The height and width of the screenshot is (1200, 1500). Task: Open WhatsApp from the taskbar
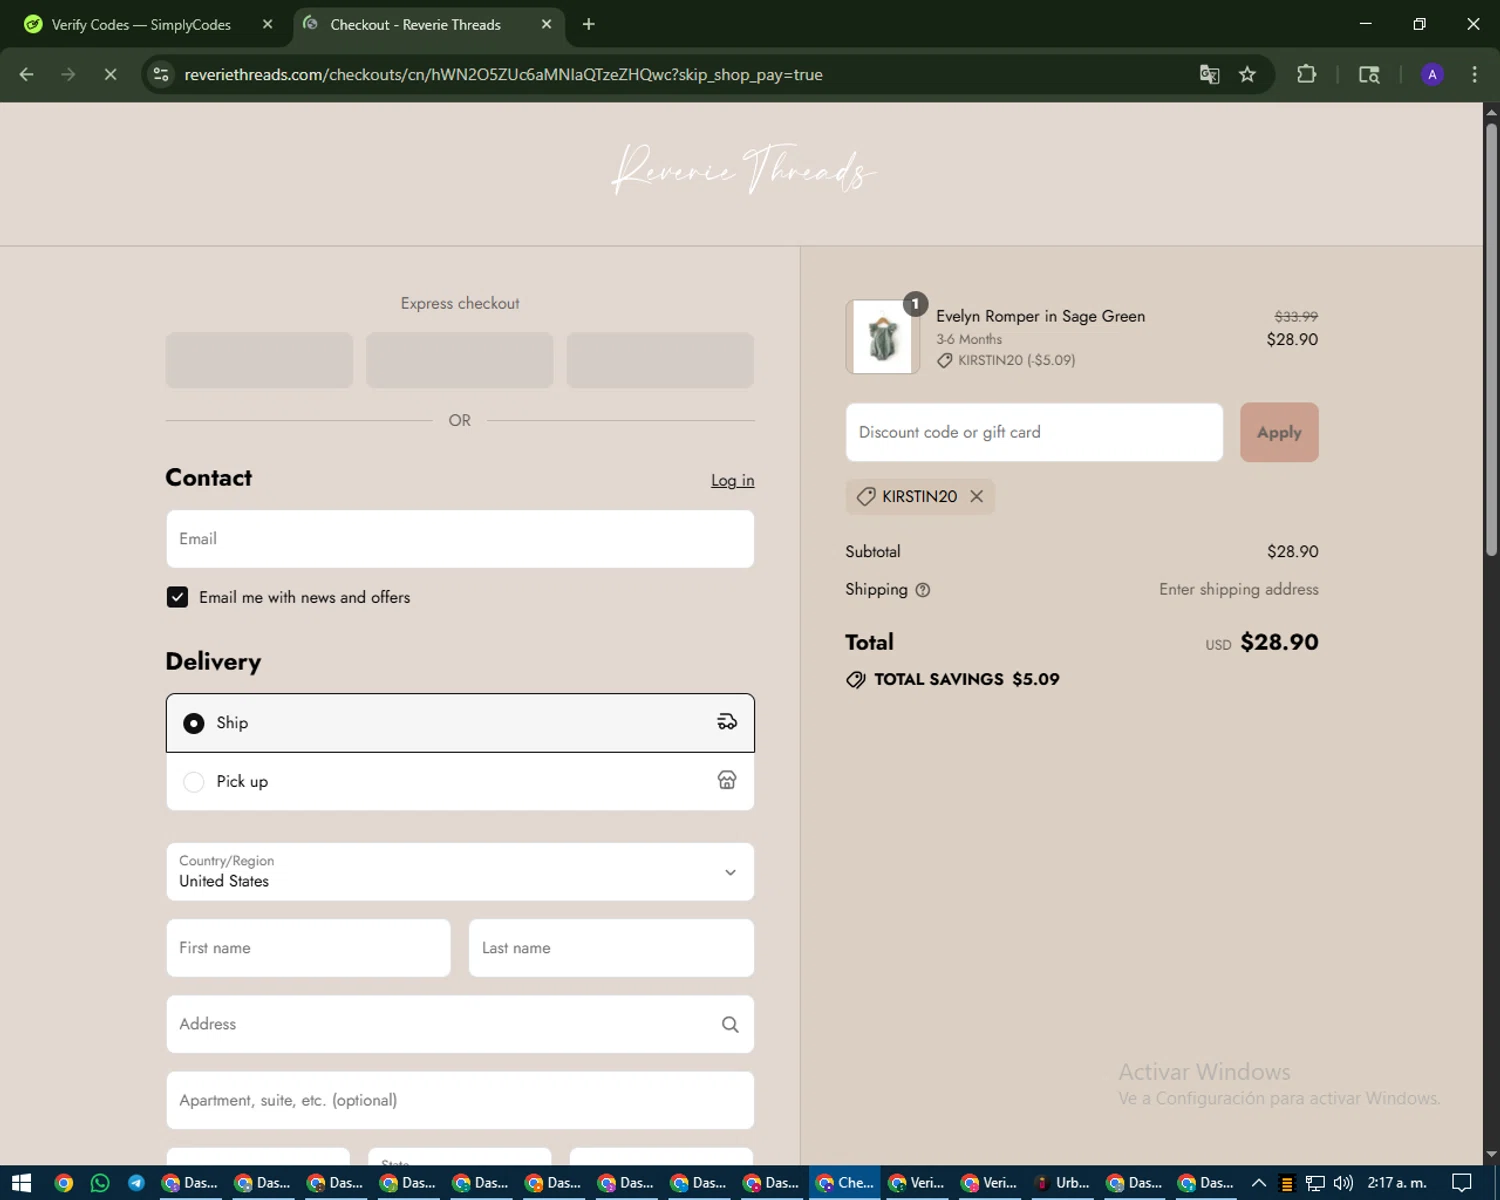100,1183
